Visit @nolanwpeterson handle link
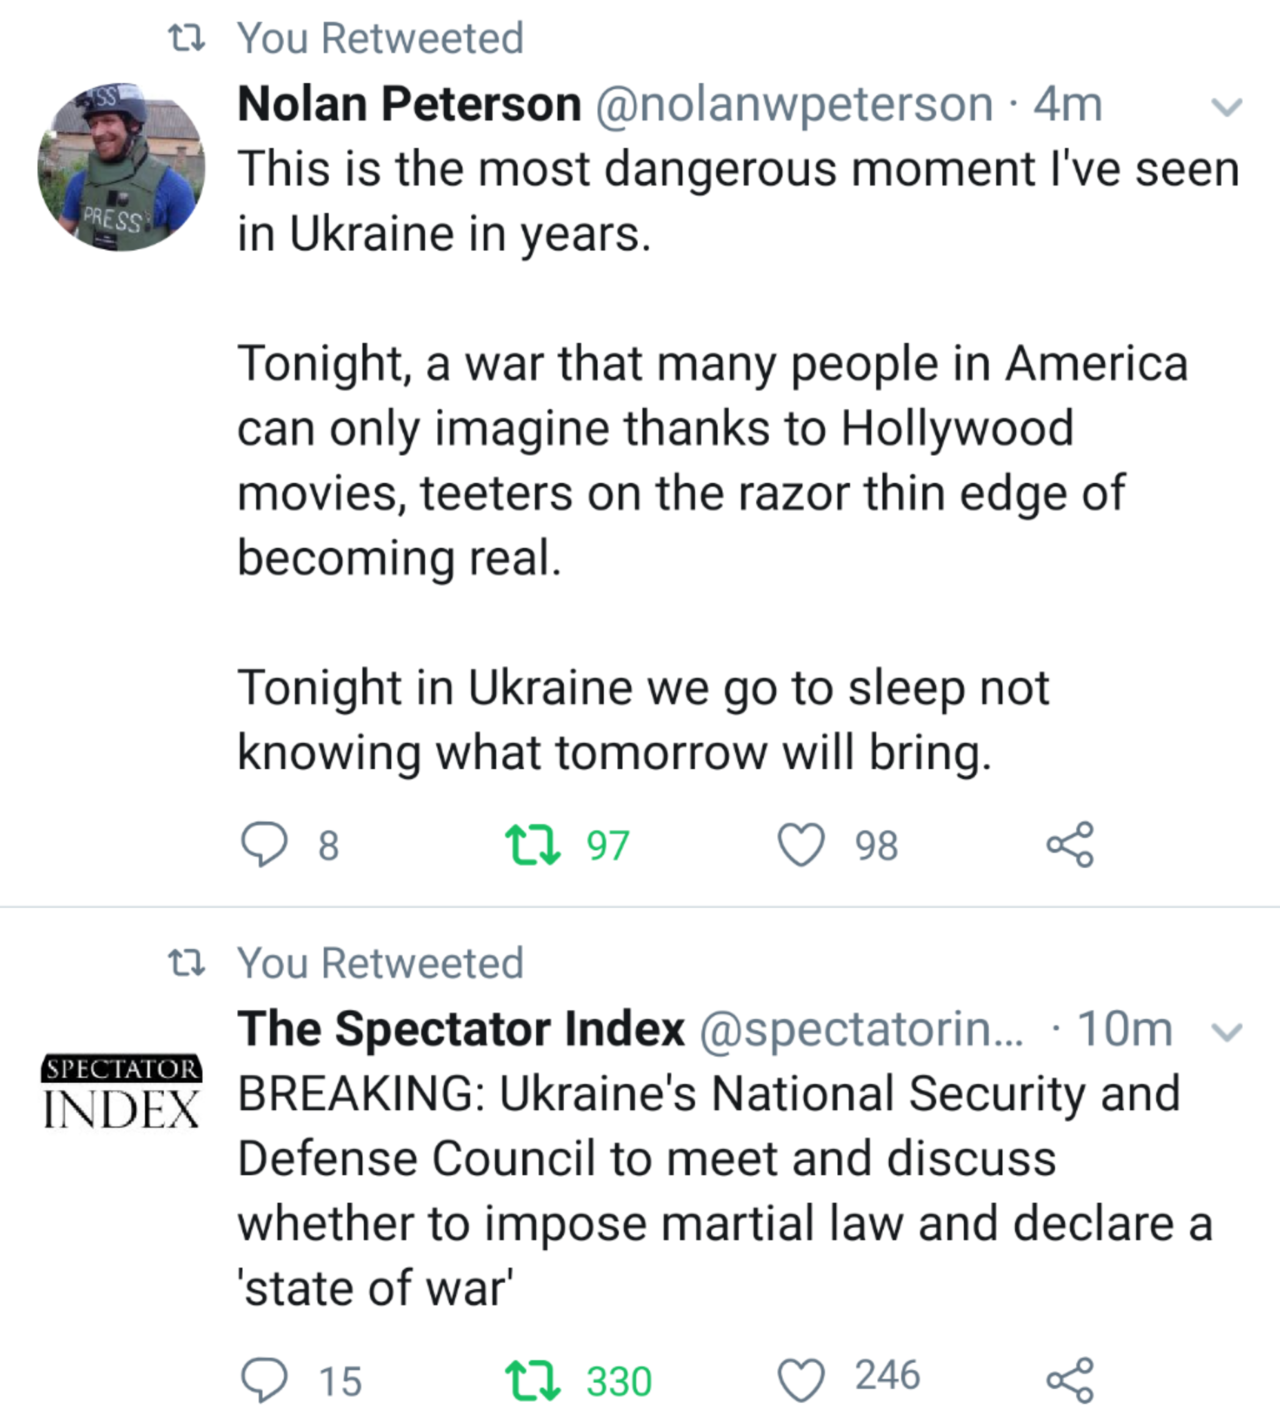This screenshot has height=1412, width=1280. tap(794, 104)
